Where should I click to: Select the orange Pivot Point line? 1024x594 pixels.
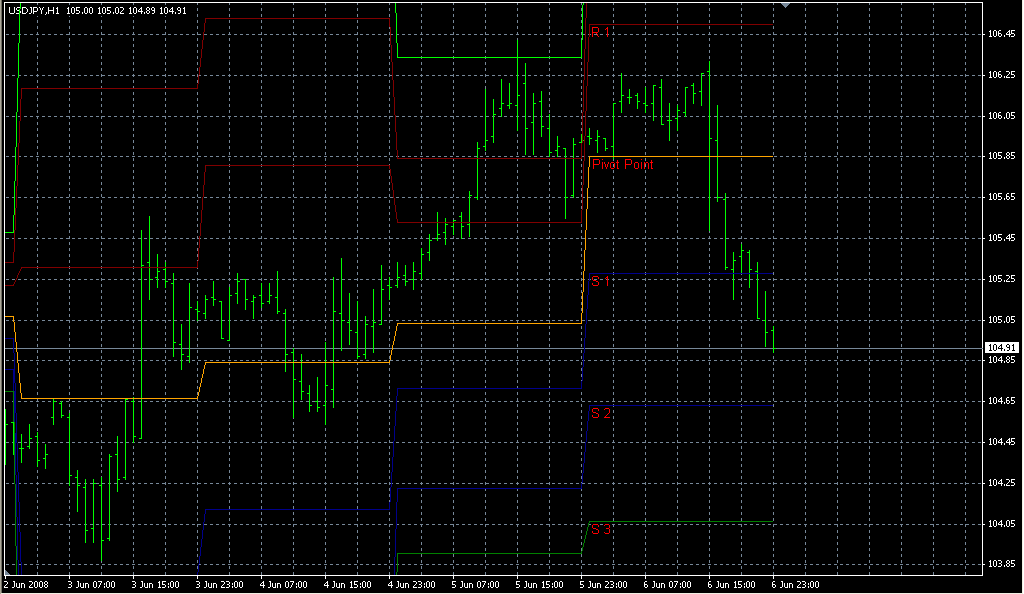[x=700, y=155]
